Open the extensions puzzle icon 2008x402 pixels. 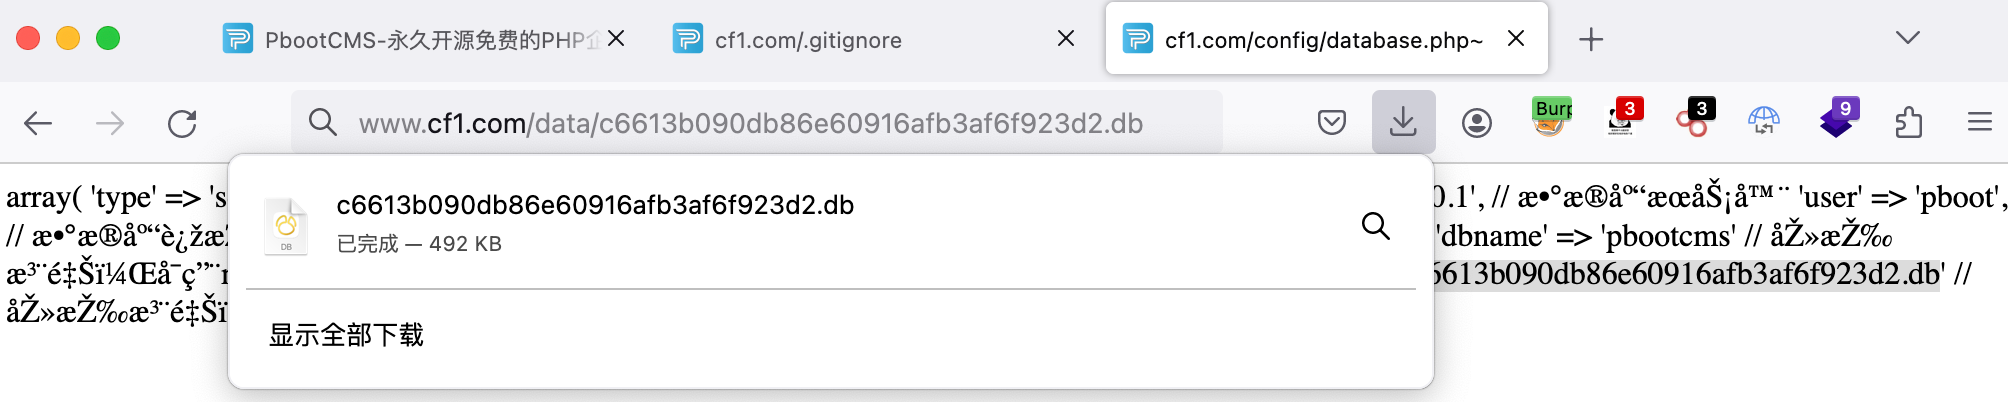1908,123
